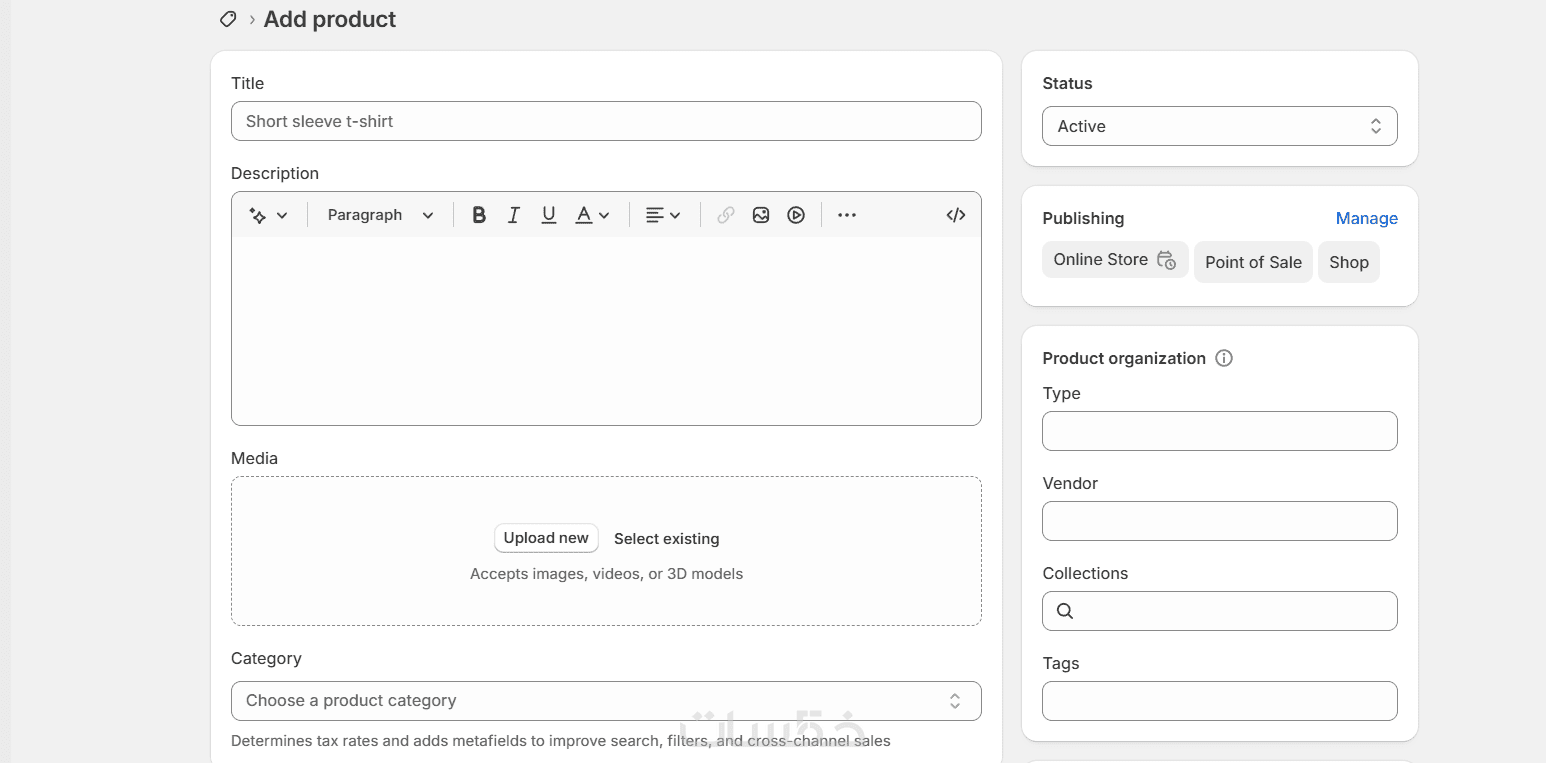
Task: Open the text color dropdown
Action: [x=592, y=215]
